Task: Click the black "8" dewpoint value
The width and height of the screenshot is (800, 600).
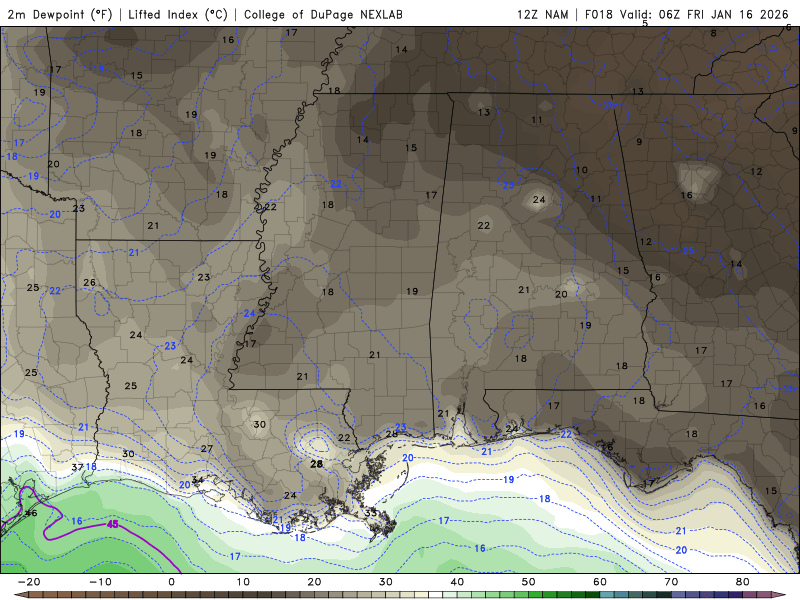Action: (x=713, y=34)
